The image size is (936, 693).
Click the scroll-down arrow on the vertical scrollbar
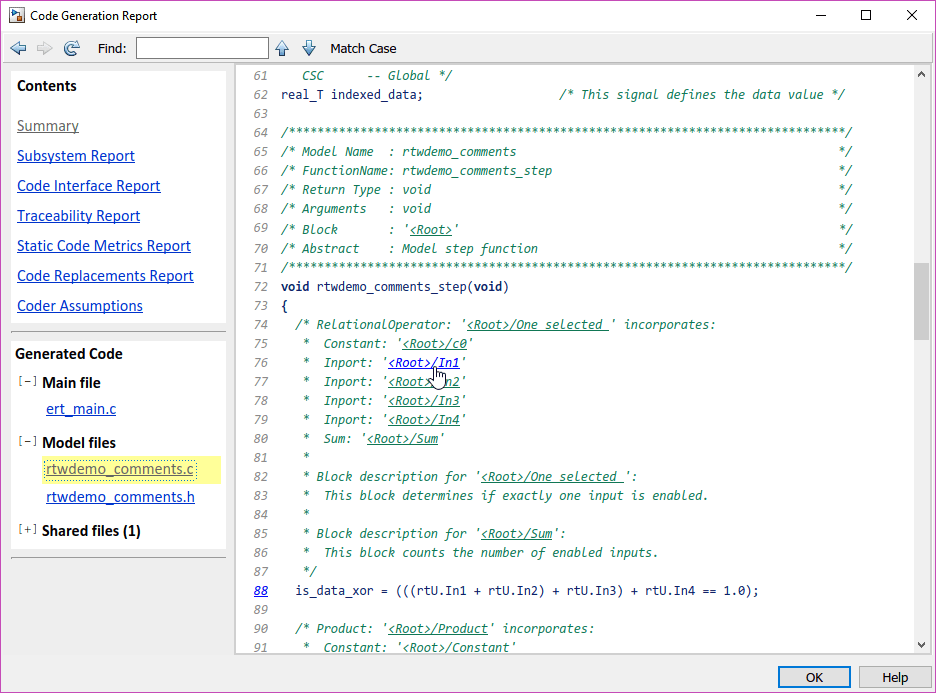(922, 644)
